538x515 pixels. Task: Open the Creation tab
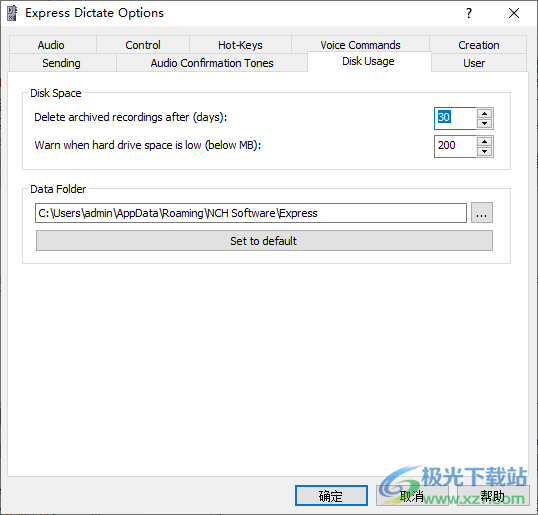coord(478,45)
